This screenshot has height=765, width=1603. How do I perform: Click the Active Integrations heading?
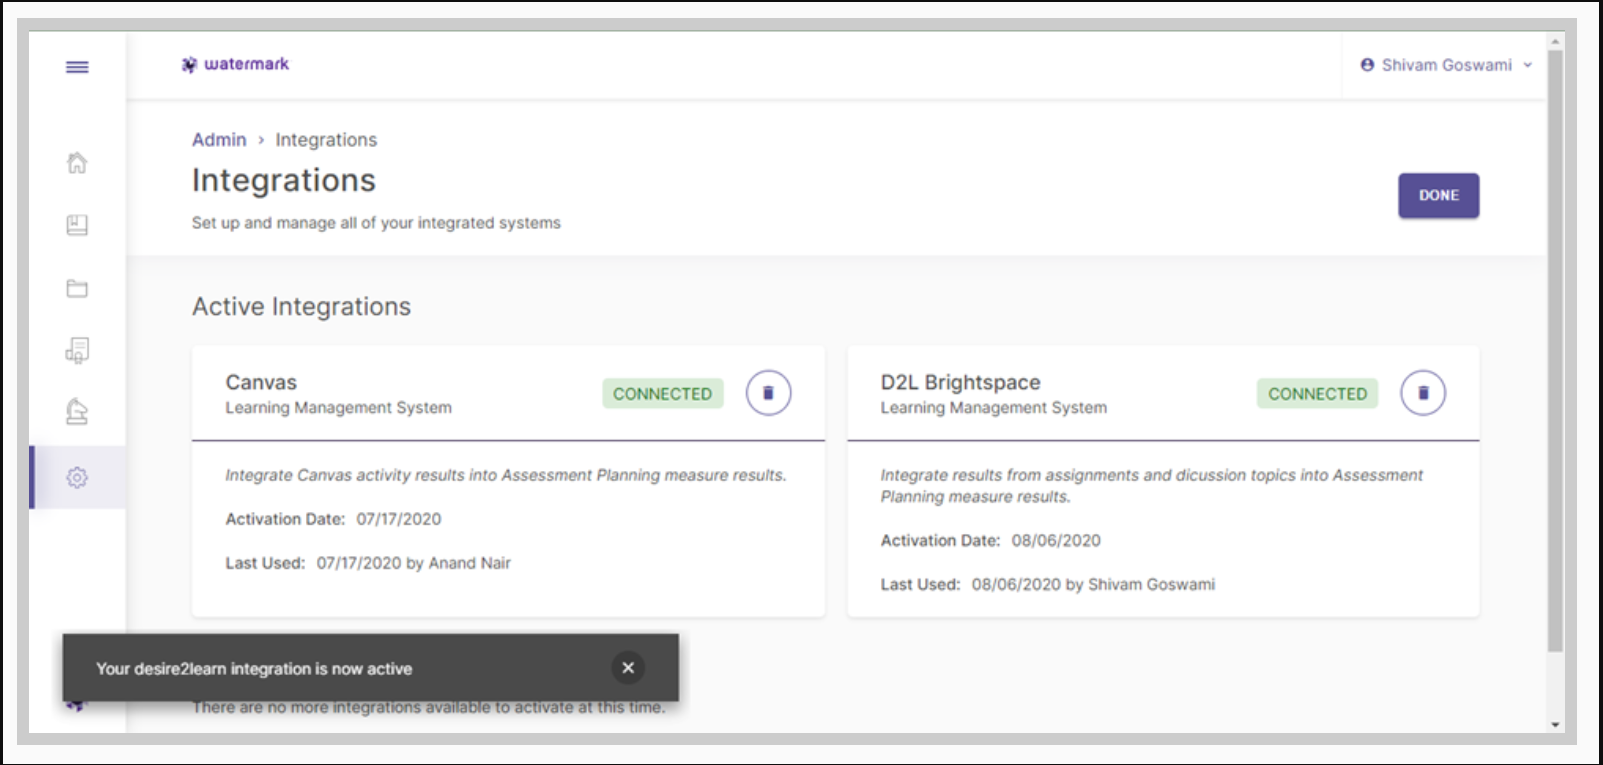[301, 307]
